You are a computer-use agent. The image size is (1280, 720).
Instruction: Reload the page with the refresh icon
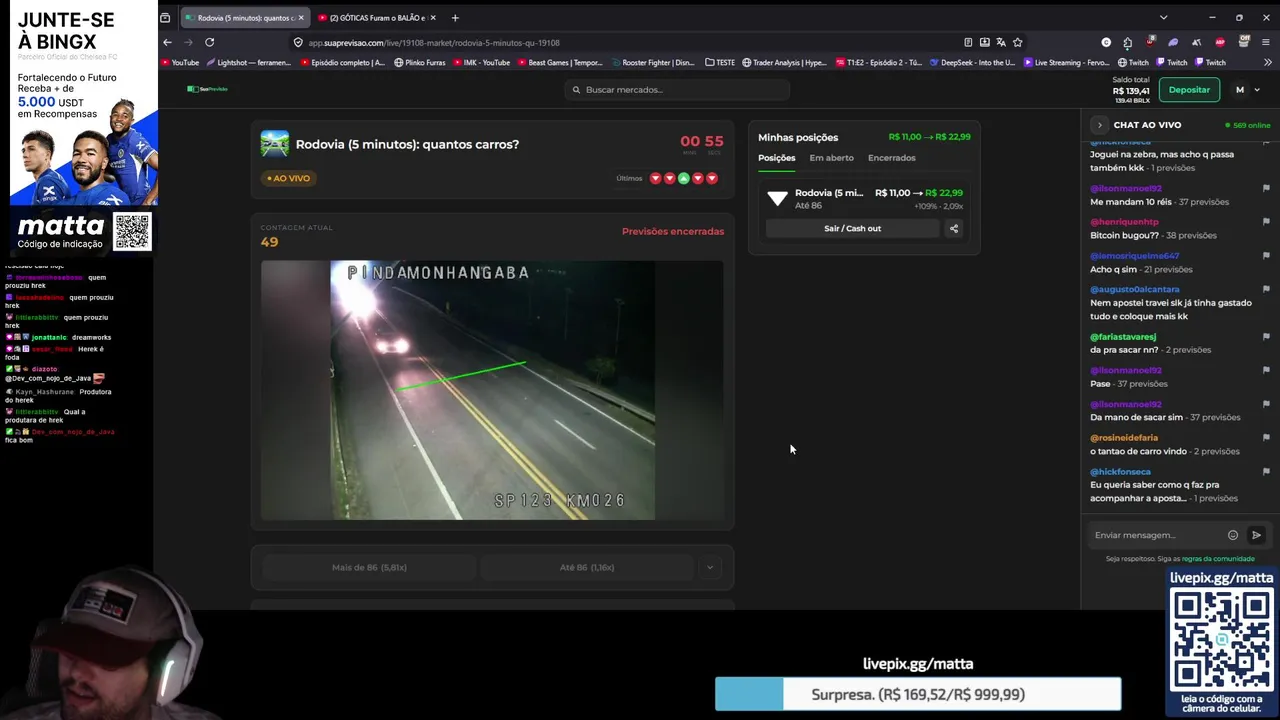209,42
